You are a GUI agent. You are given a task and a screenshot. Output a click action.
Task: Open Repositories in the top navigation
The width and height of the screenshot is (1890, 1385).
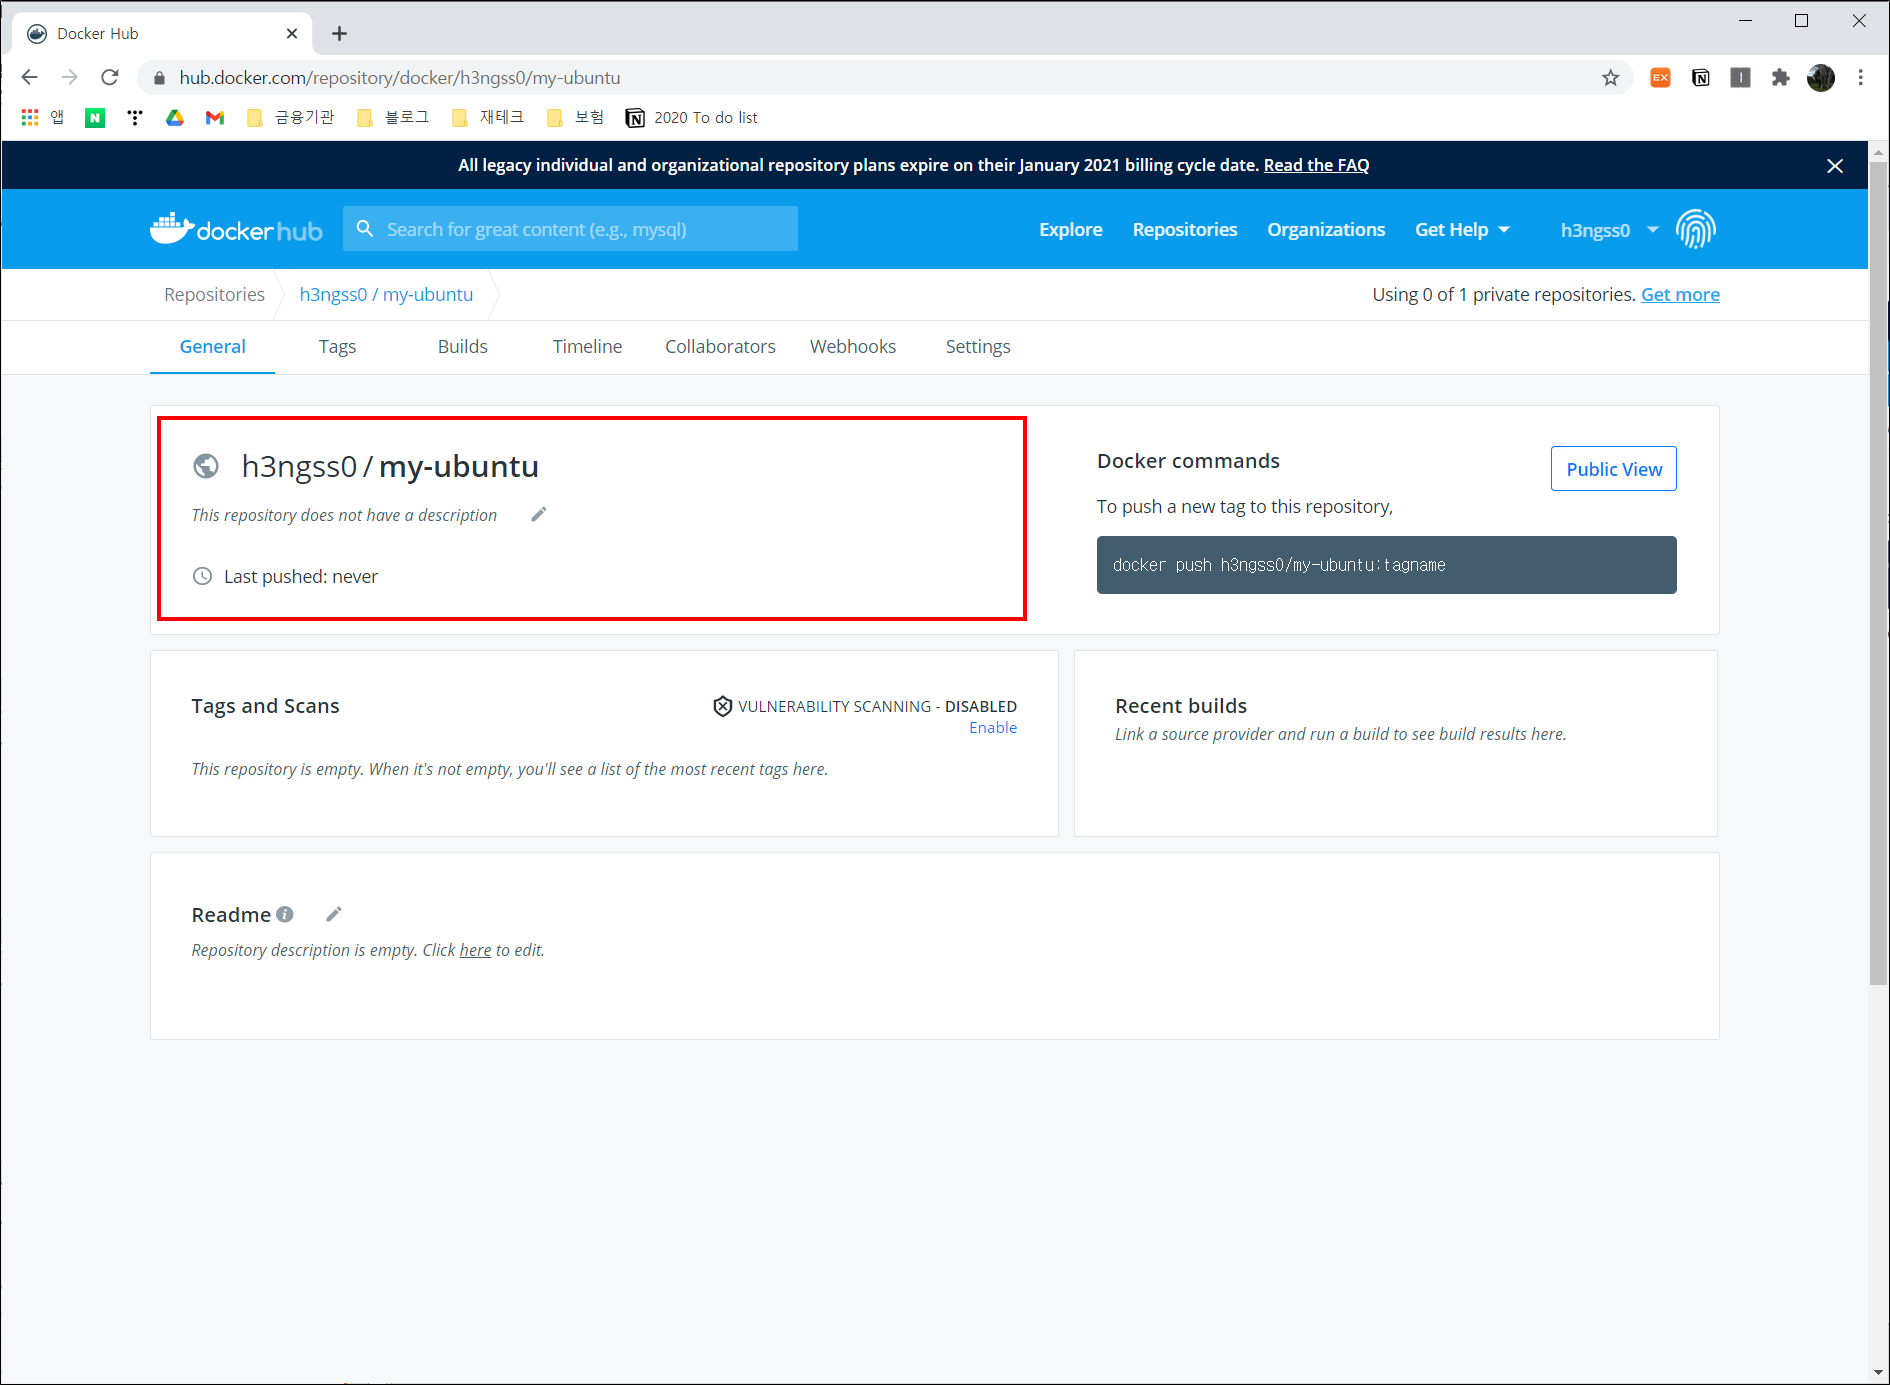(x=1185, y=230)
